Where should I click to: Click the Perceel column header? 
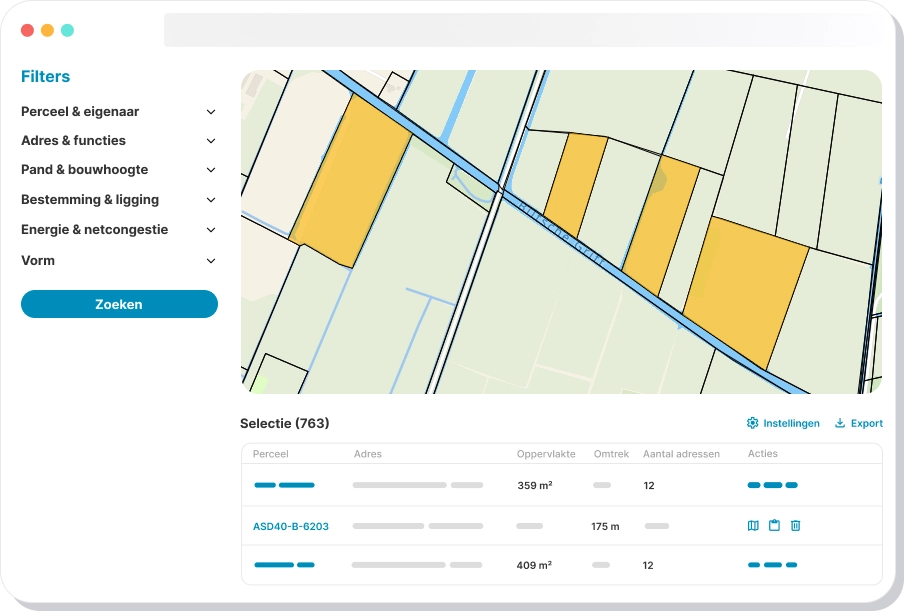pyautogui.click(x=270, y=454)
